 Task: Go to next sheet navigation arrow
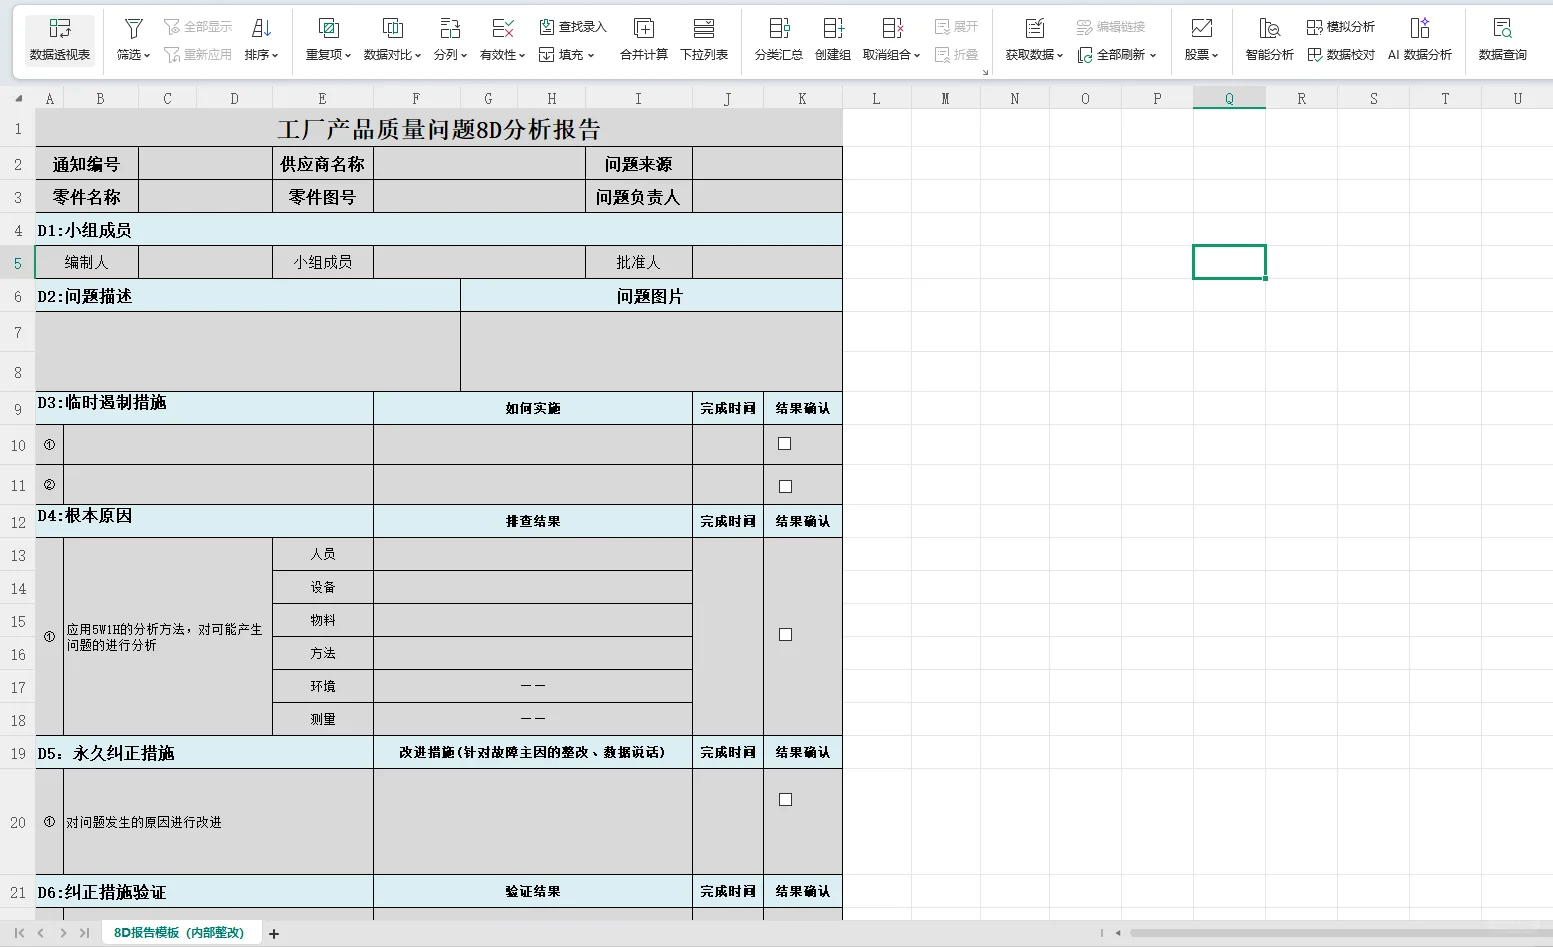(63, 933)
